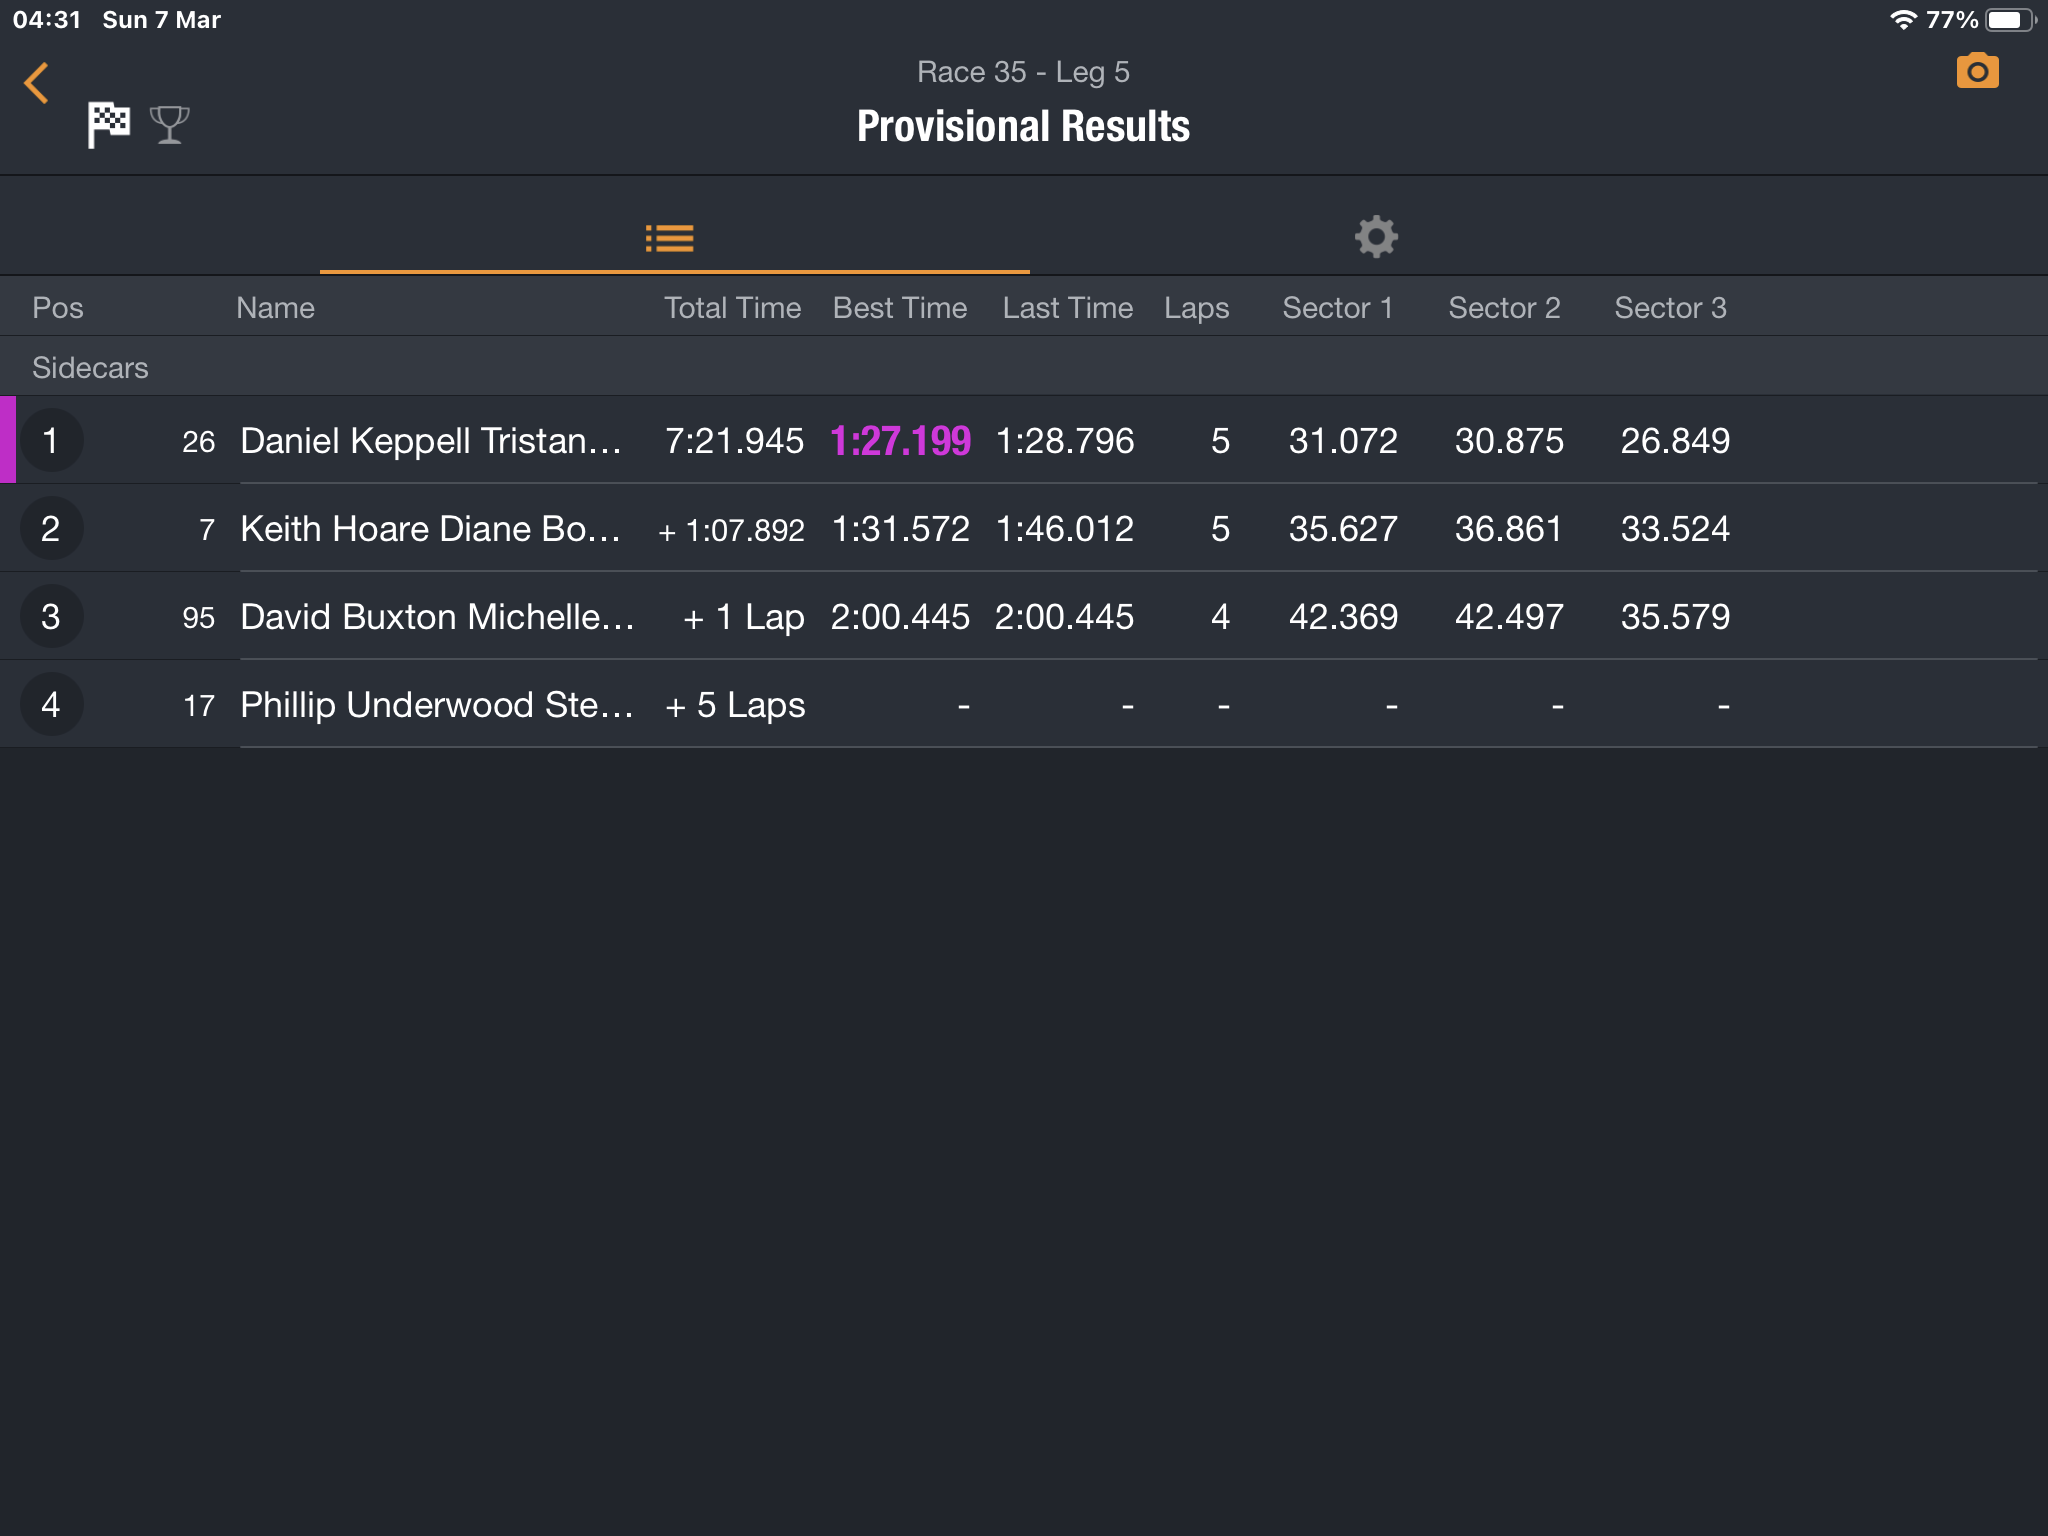Select total time 7:21.945
2048x1536 pixels.
(x=734, y=441)
